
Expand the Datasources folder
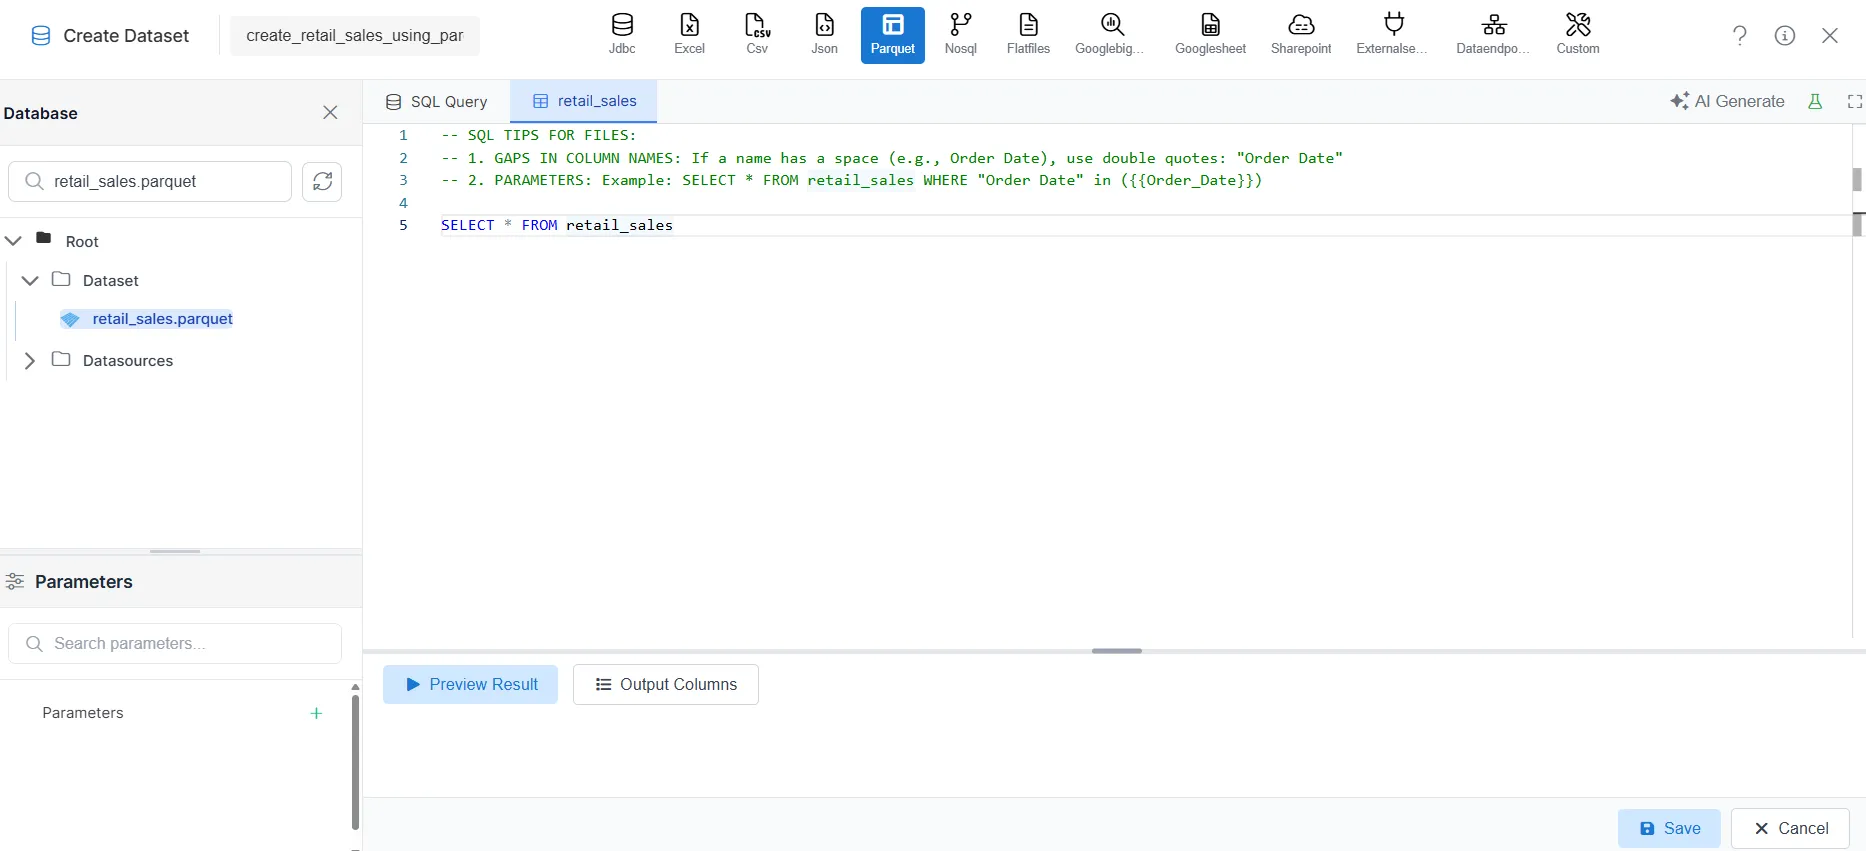pos(30,361)
